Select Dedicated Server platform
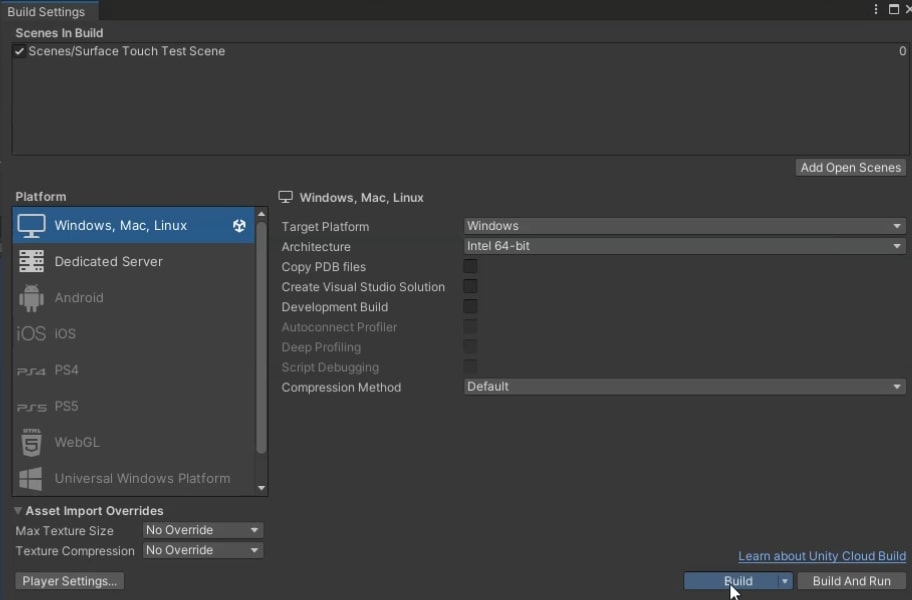912x600 pixels. [133, 262]
